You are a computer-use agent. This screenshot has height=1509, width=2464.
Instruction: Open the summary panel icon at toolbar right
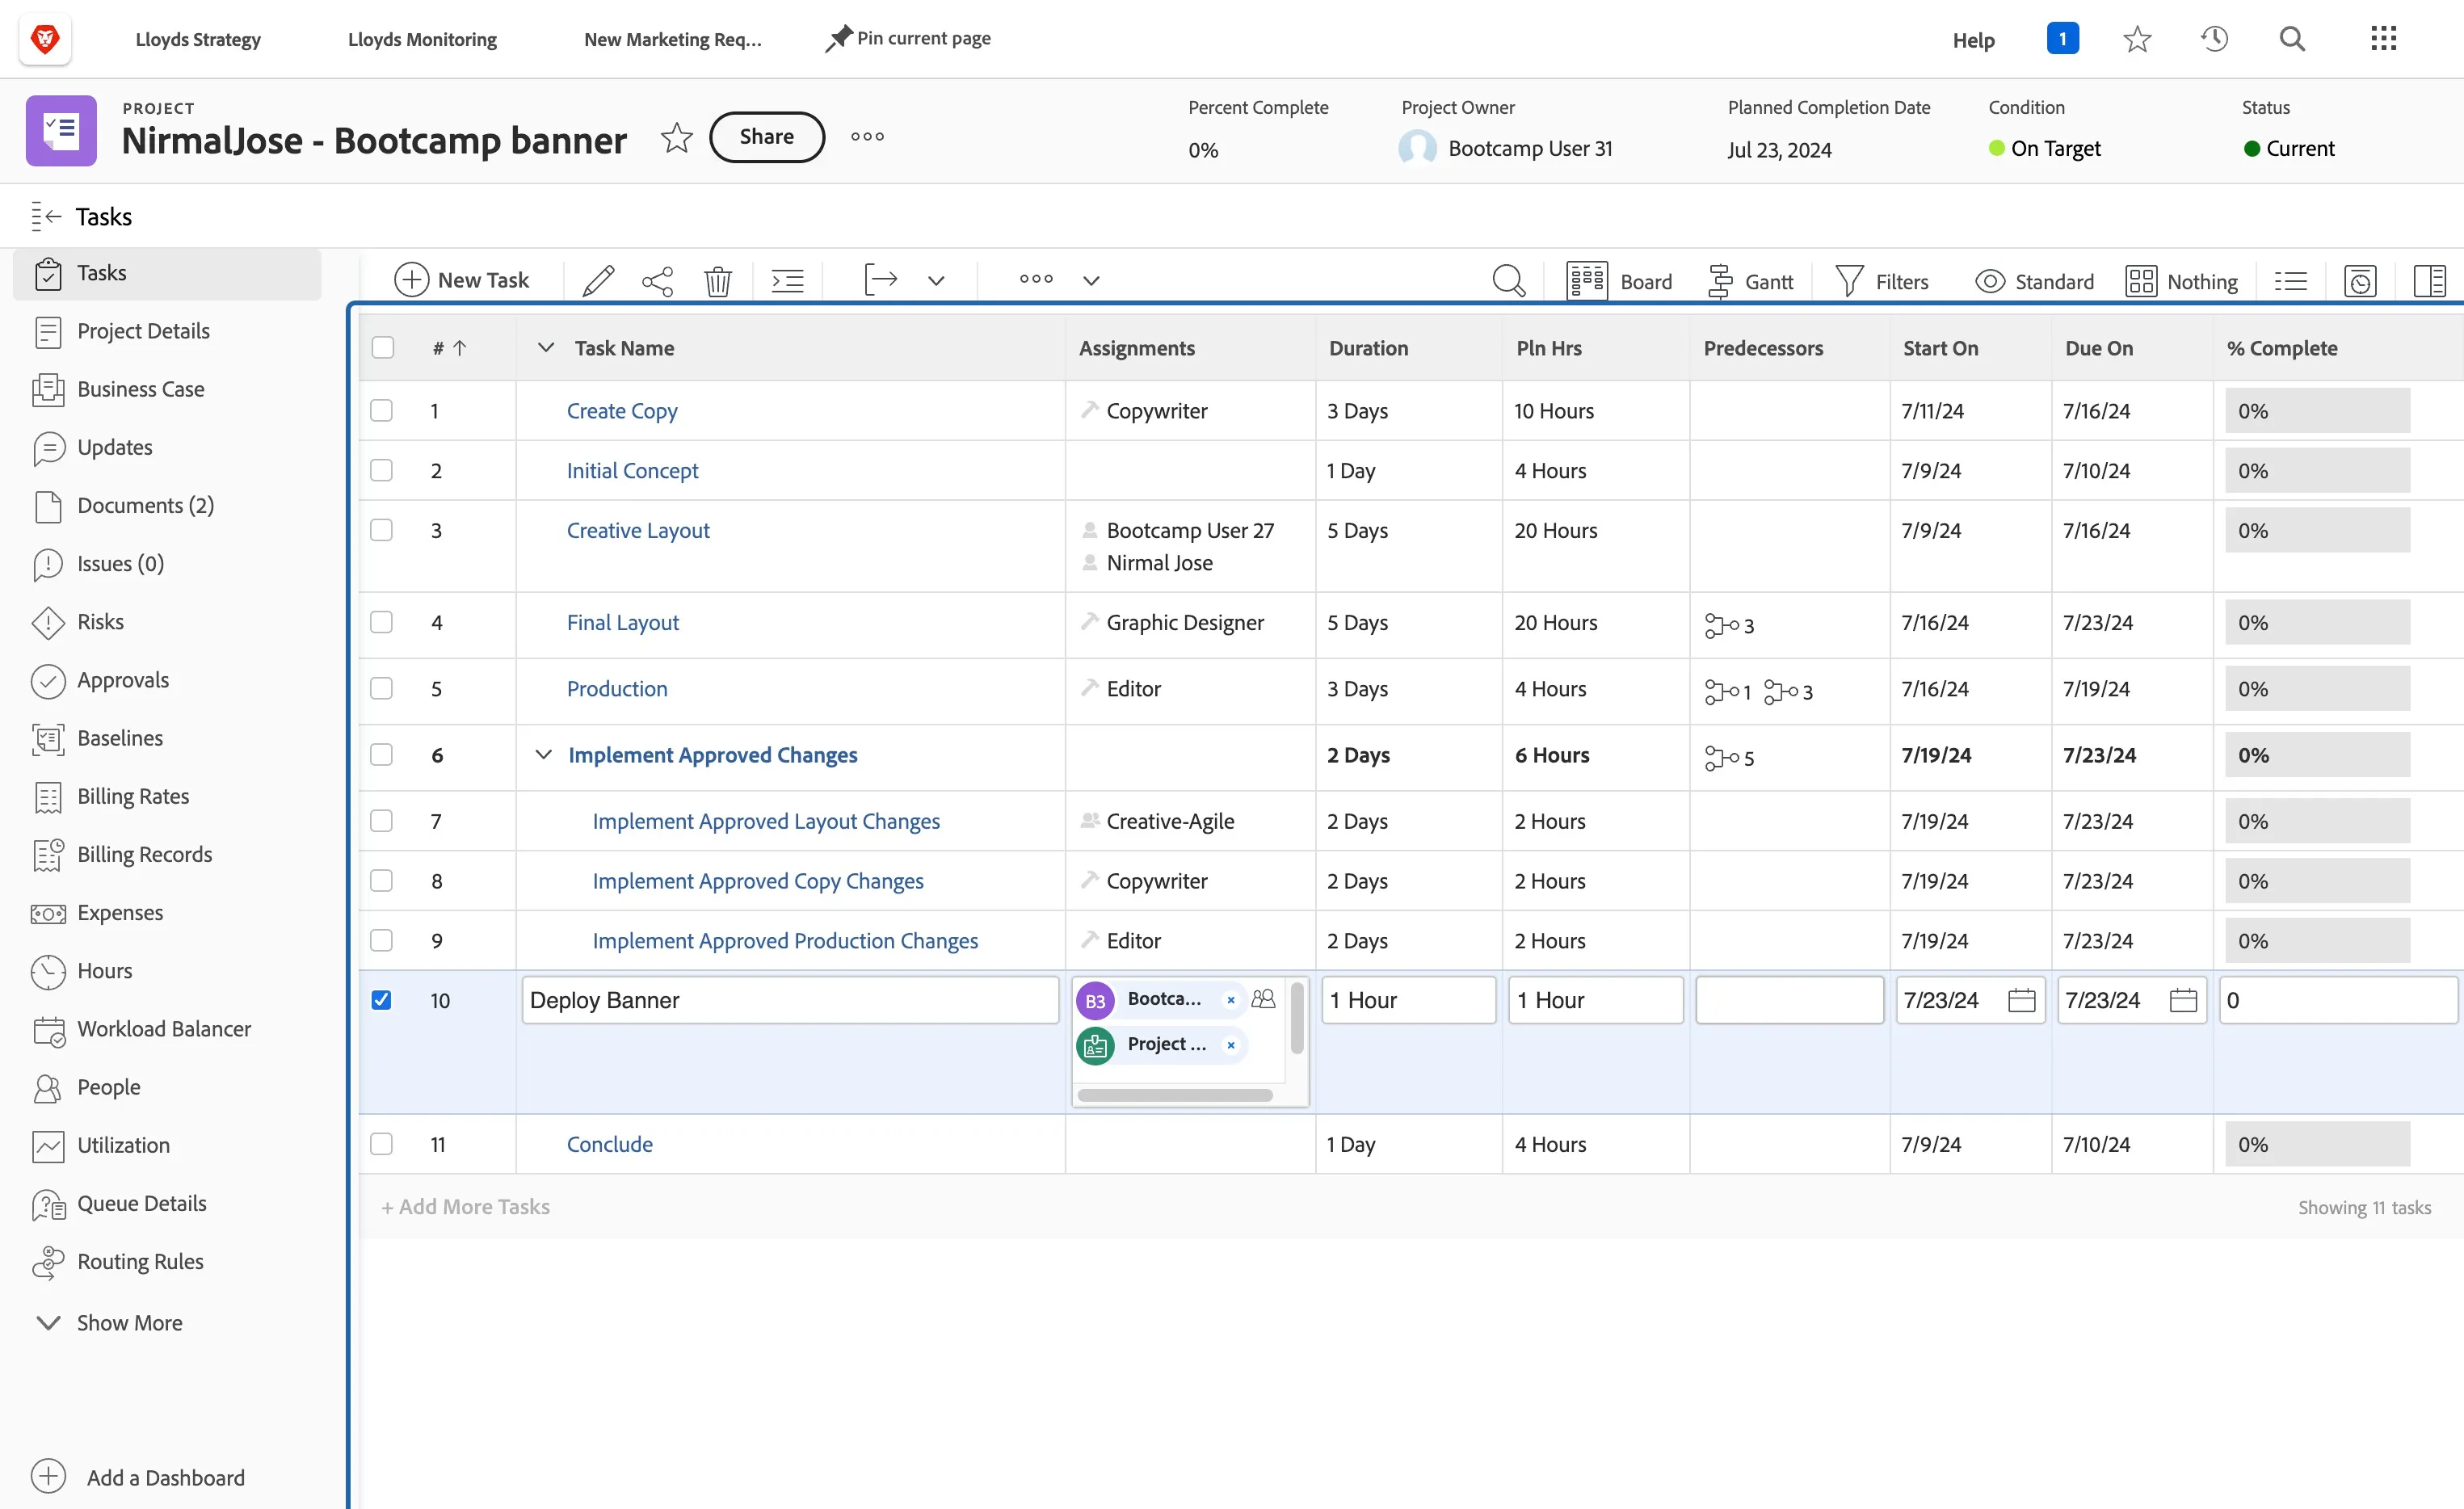(x=2429, y=281)
